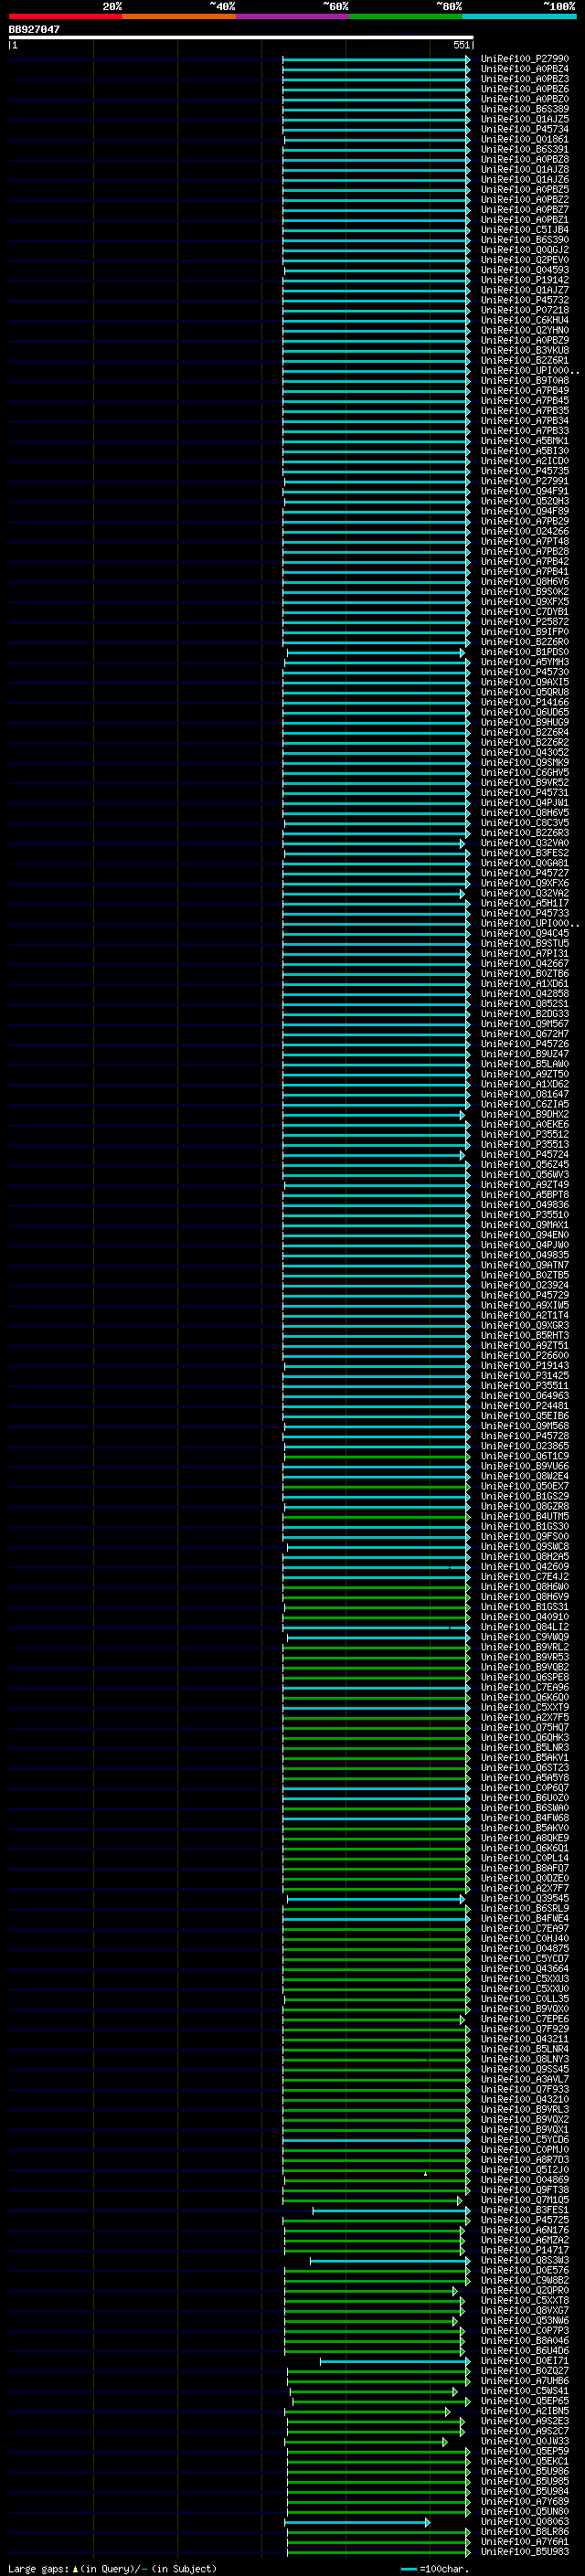Click the red 20% identity legend bar
Viewport: 585px width, 2576px height.
pyautogui.click(x=65, y=16)
